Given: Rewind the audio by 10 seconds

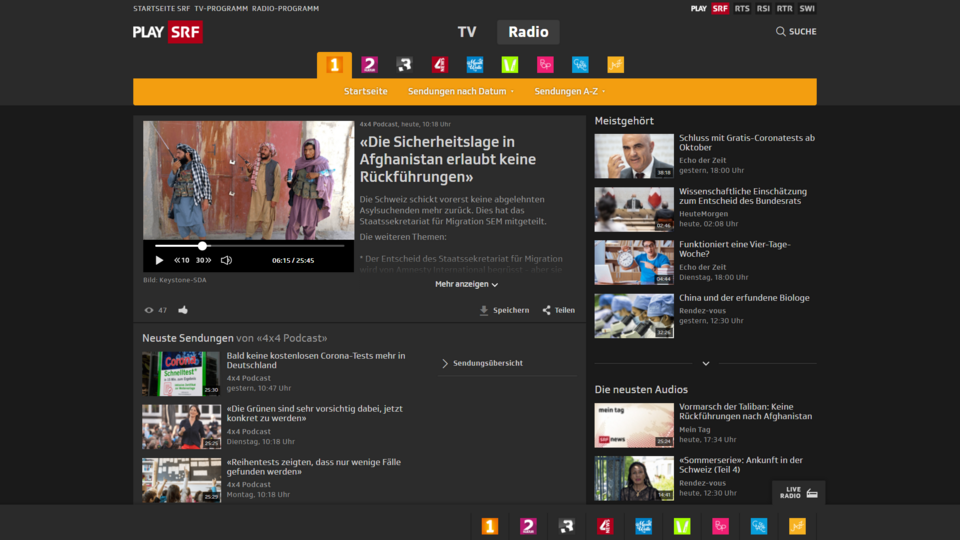Looking at the screenshot, I should [x=182, y=260].
